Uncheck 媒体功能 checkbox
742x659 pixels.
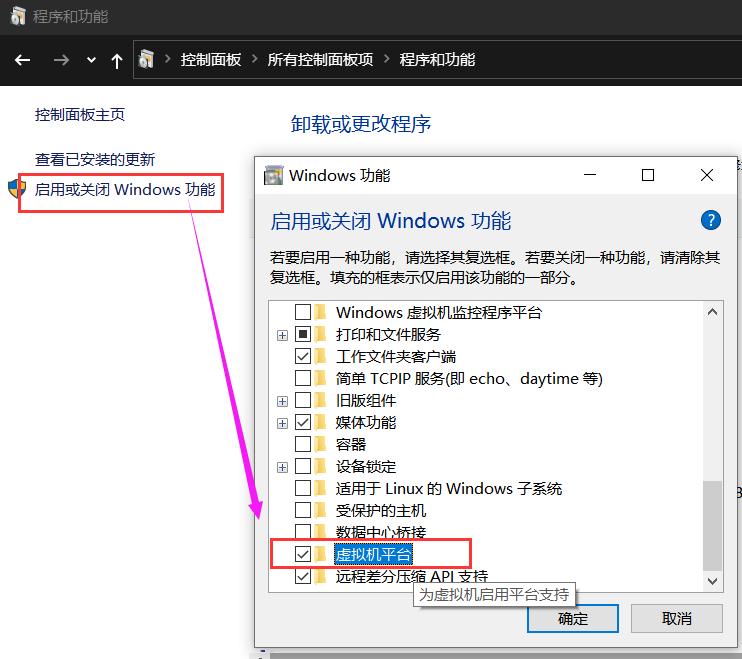coord(303,422)
